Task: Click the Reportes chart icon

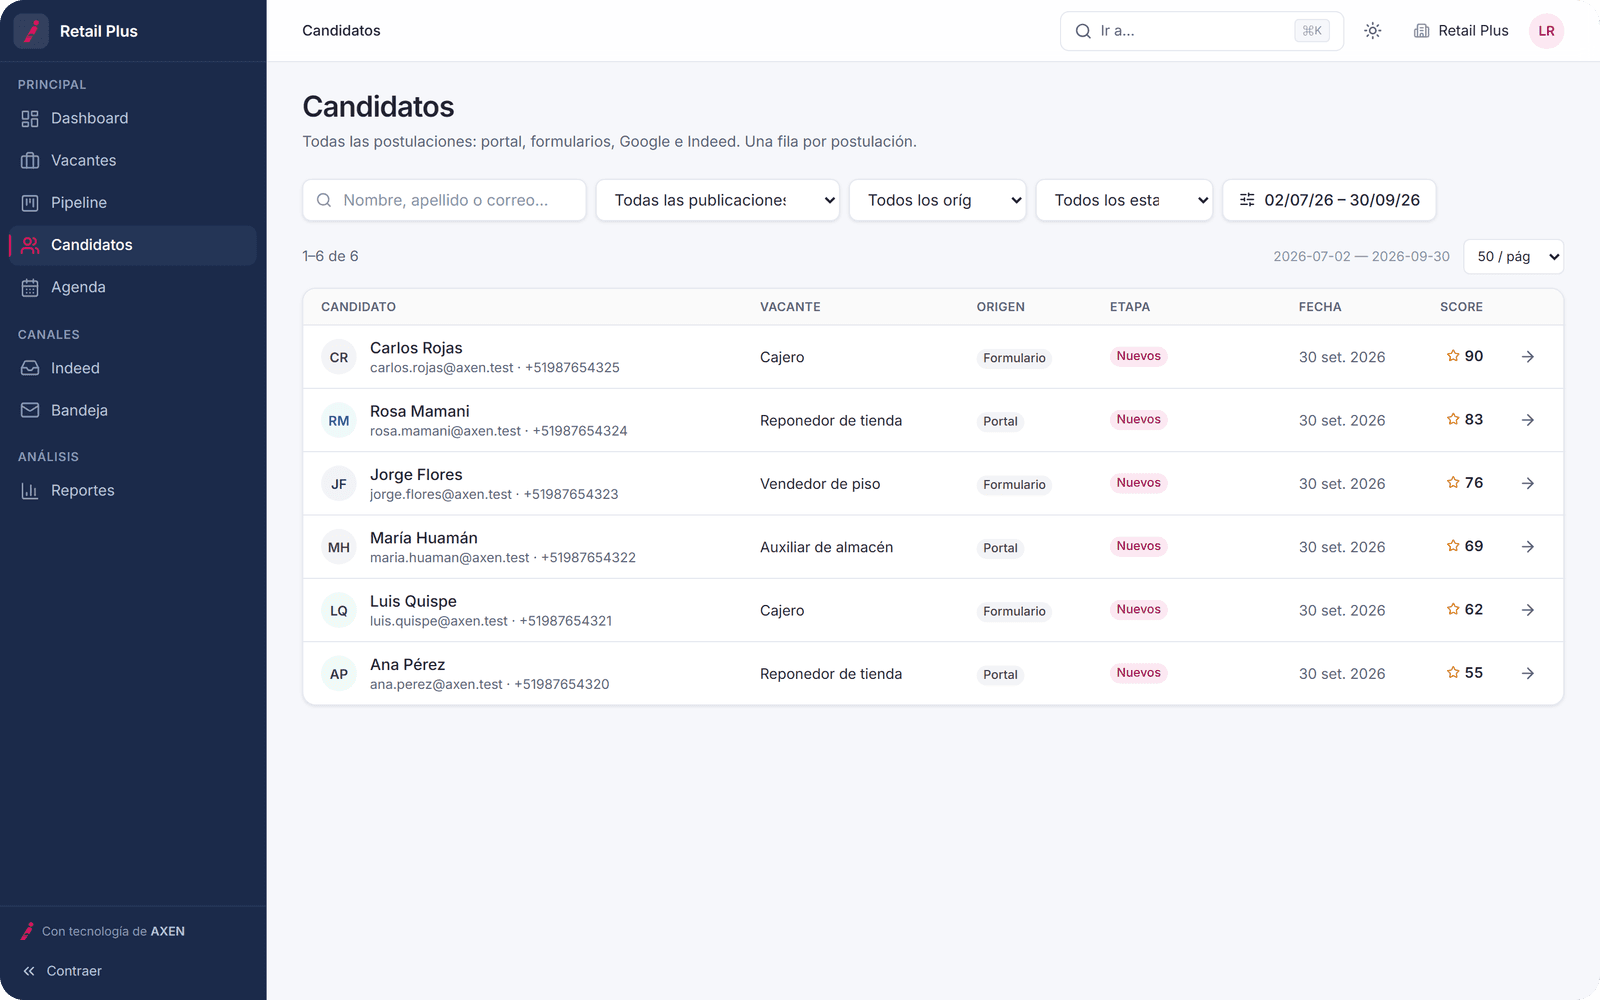Action: click(x=30, y=490)
